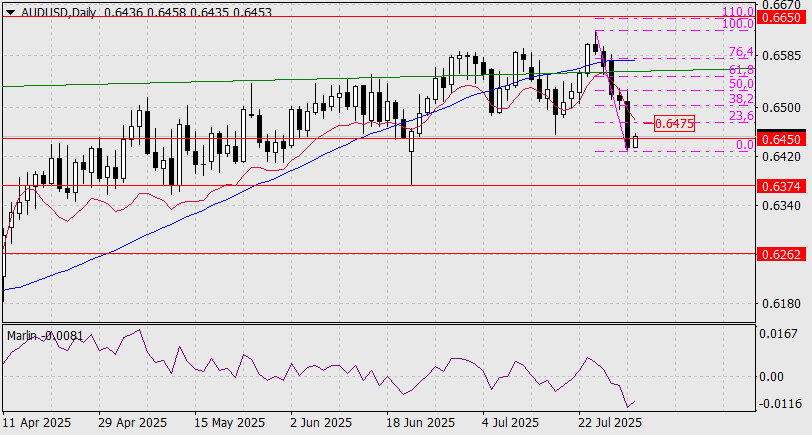Click the Fibonacci 50.0 level label
Screen dimensions: 812x435
click(x=741, y=84)
